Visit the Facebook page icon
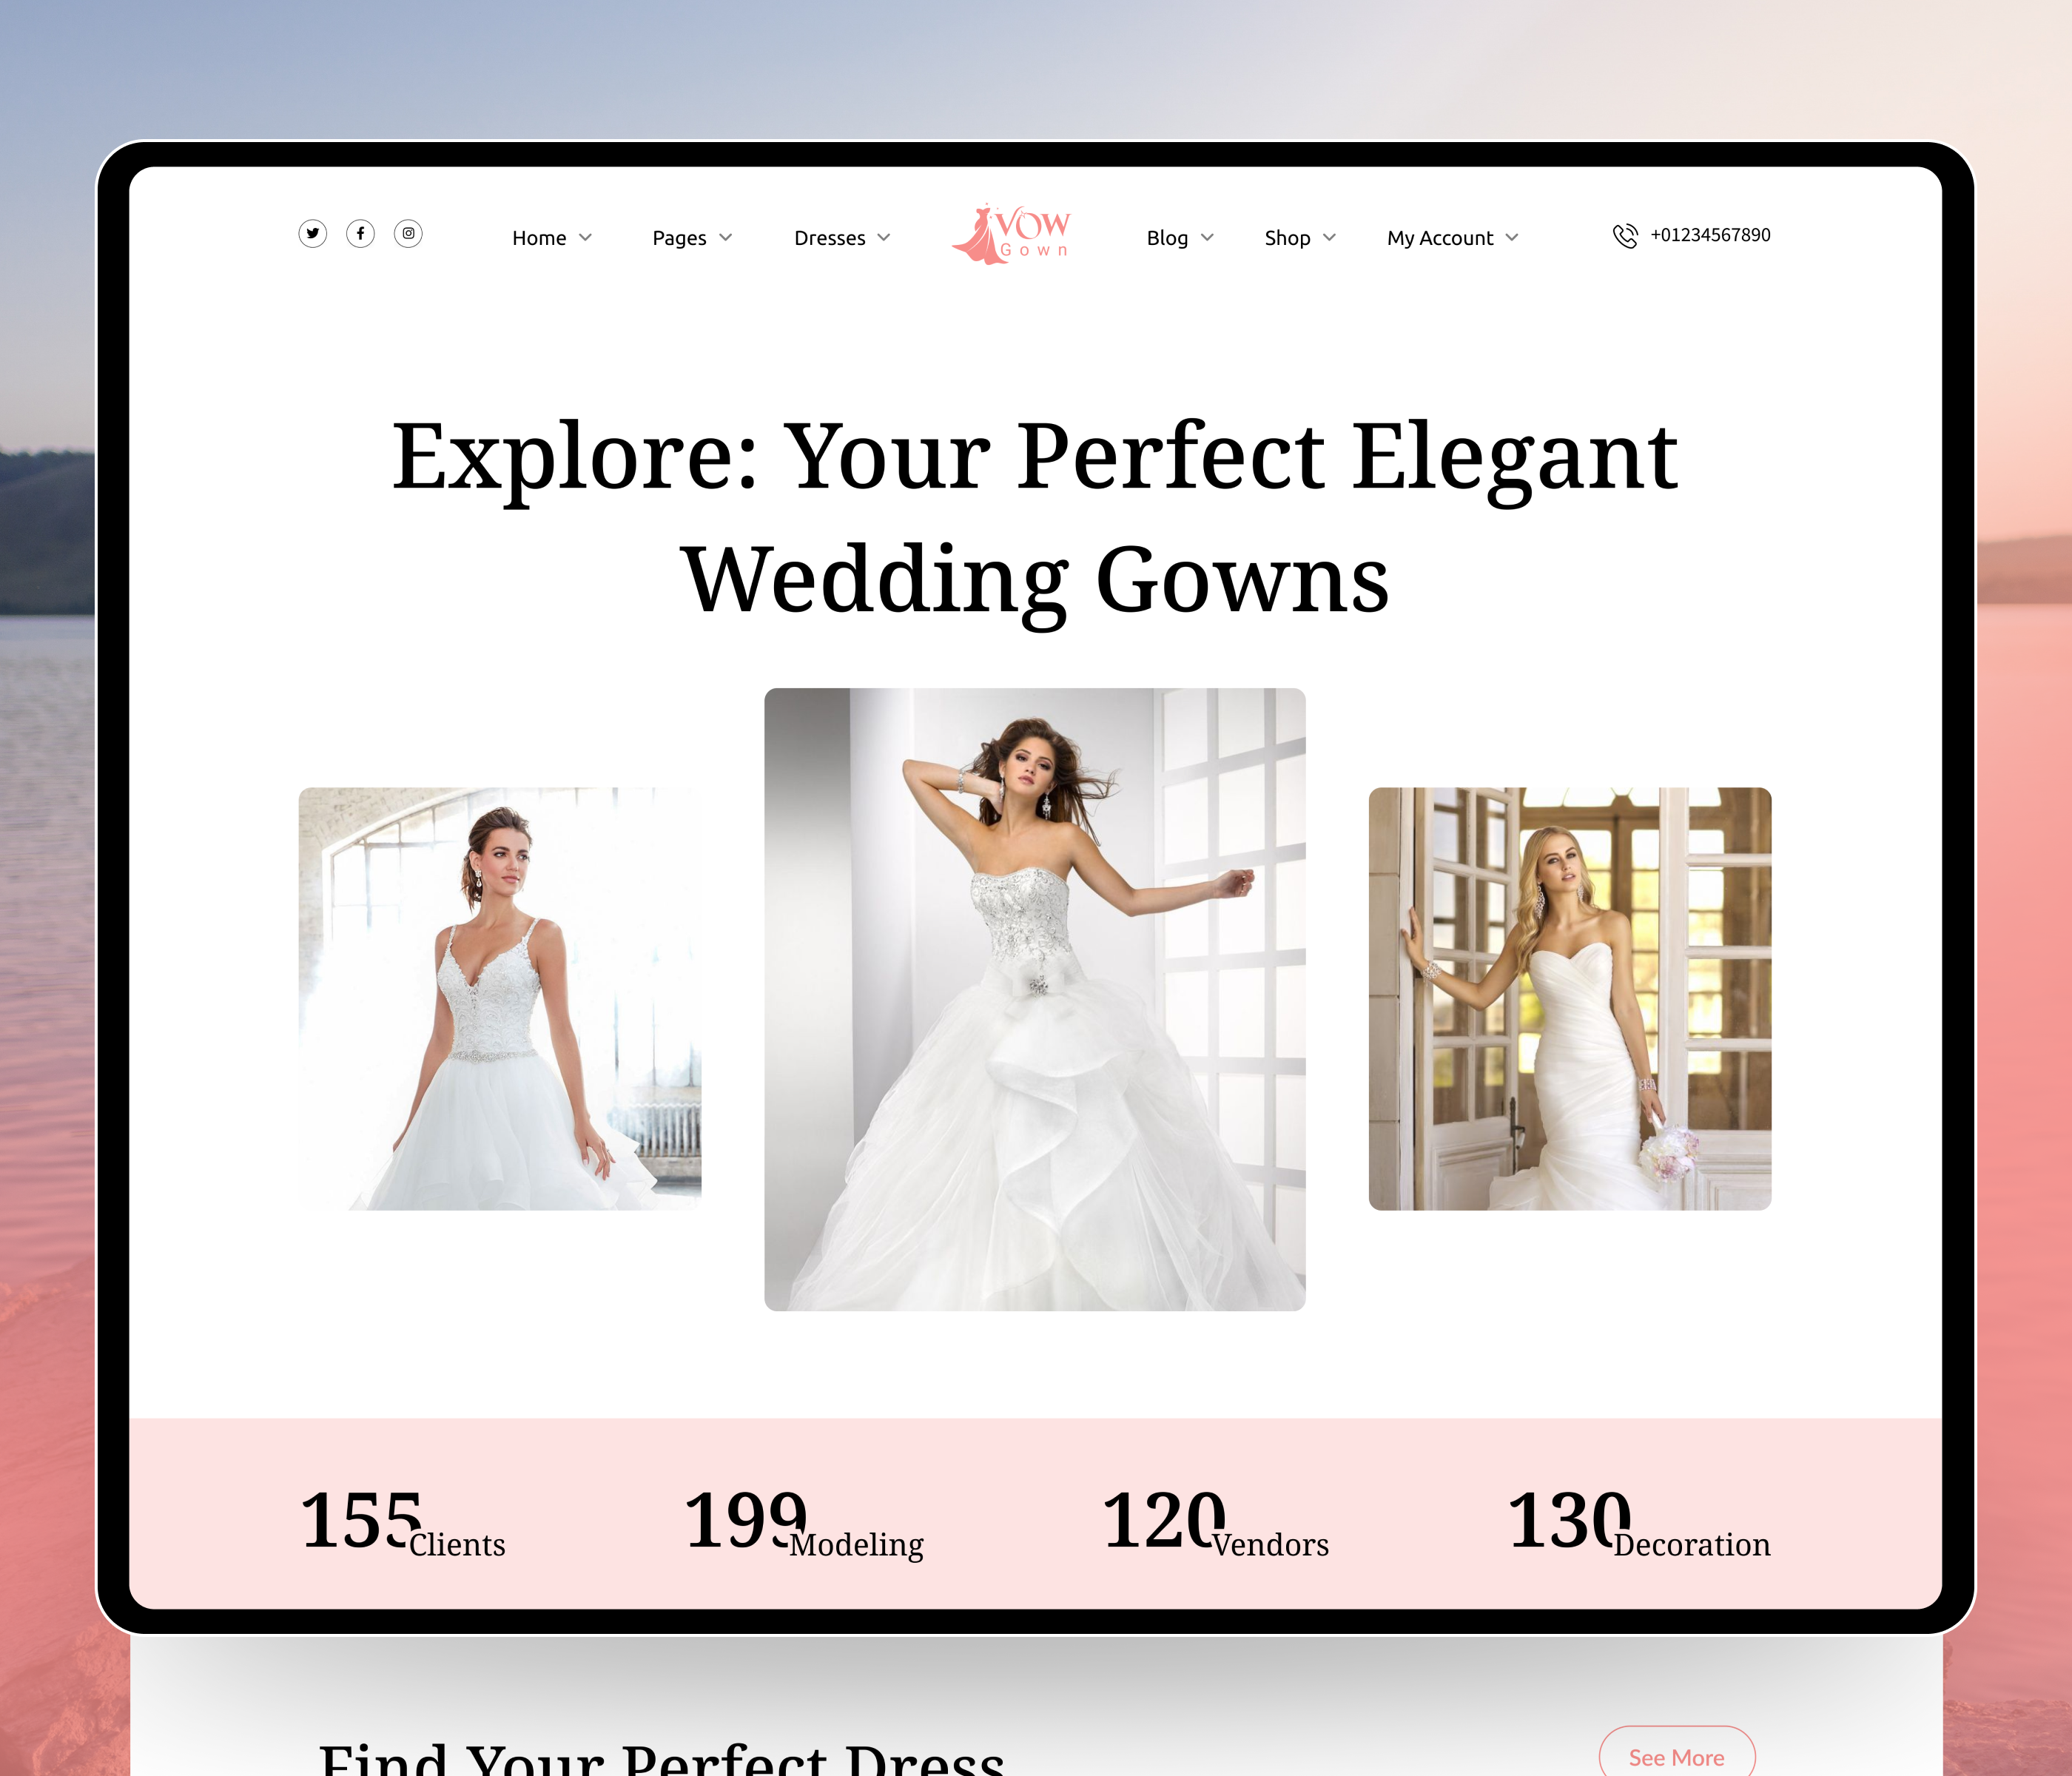The image size is (2072, 1776). pyautogui.click(x=361, y=234)
